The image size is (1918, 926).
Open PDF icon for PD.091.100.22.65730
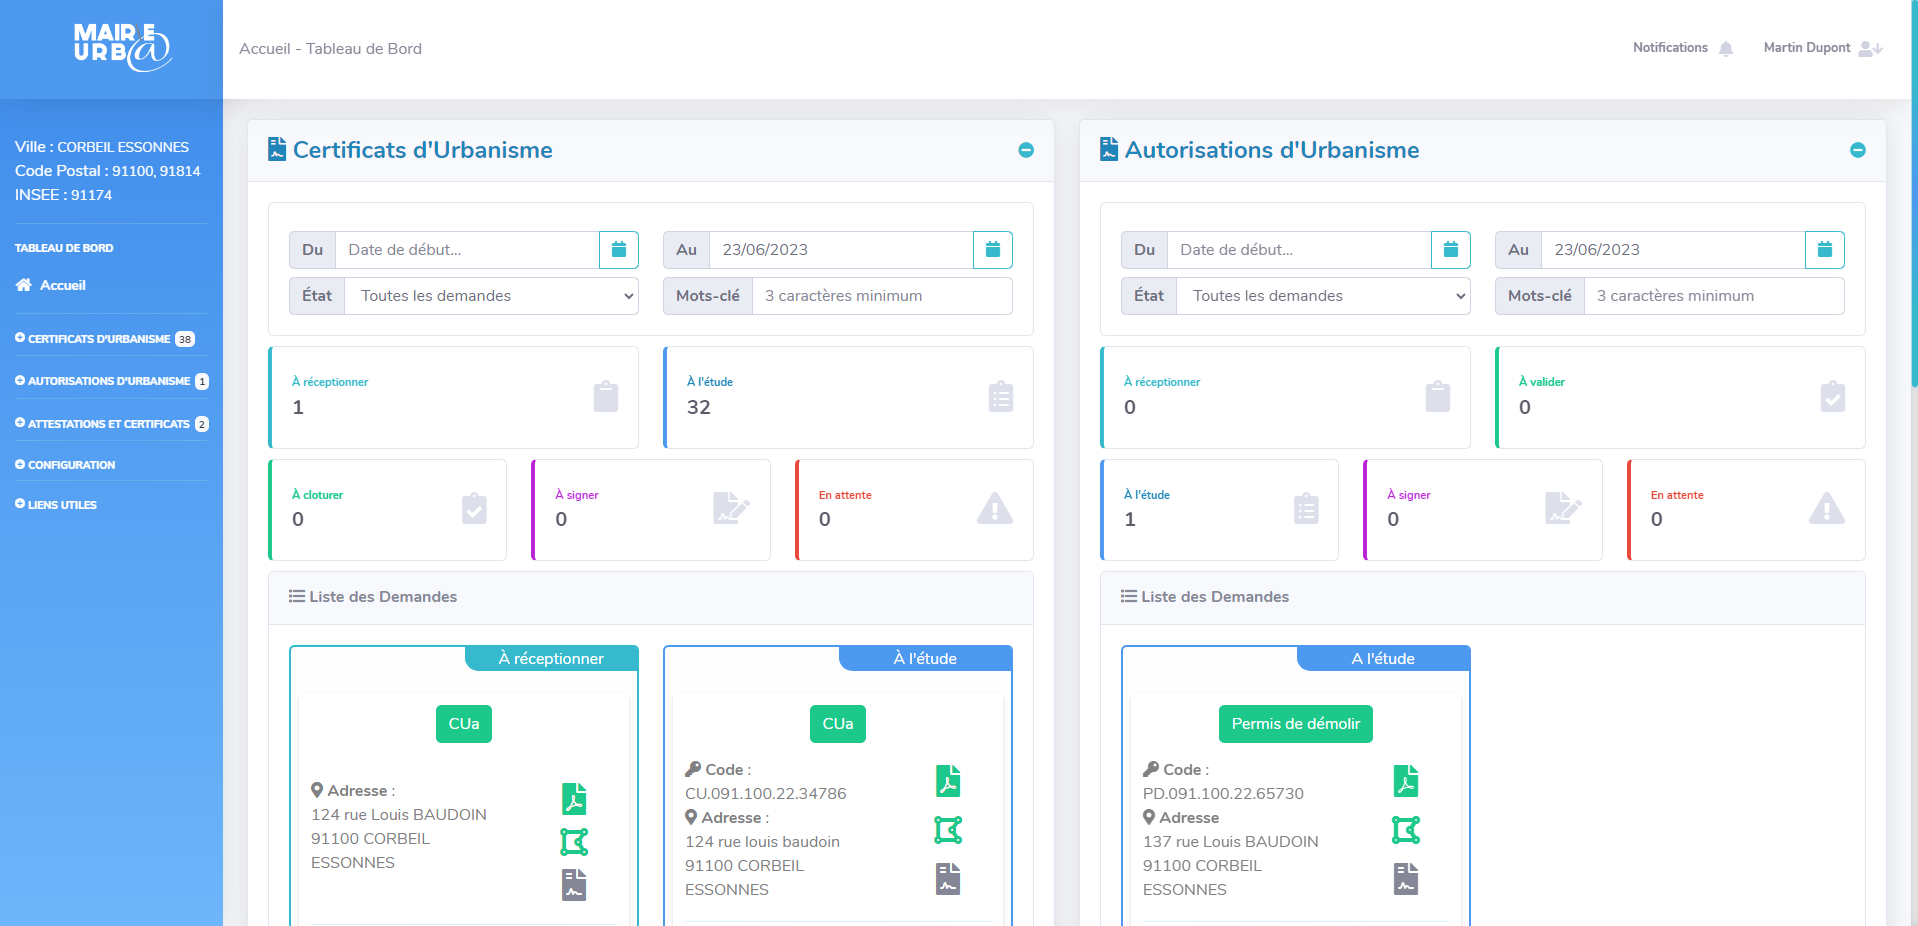click(1406, 781)
